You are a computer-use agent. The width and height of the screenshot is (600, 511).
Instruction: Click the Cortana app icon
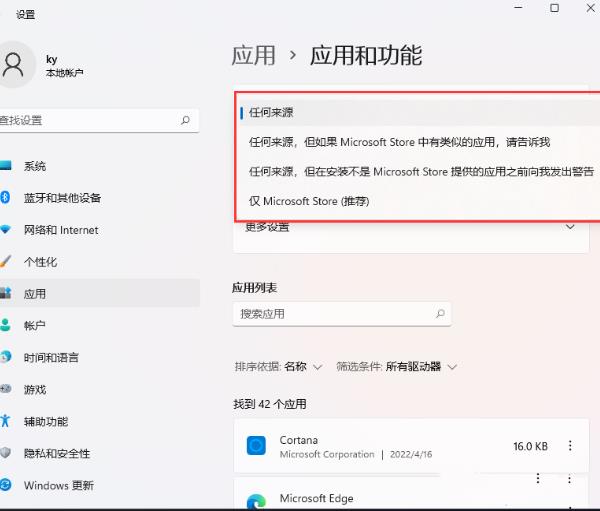(x=256, y=446)
